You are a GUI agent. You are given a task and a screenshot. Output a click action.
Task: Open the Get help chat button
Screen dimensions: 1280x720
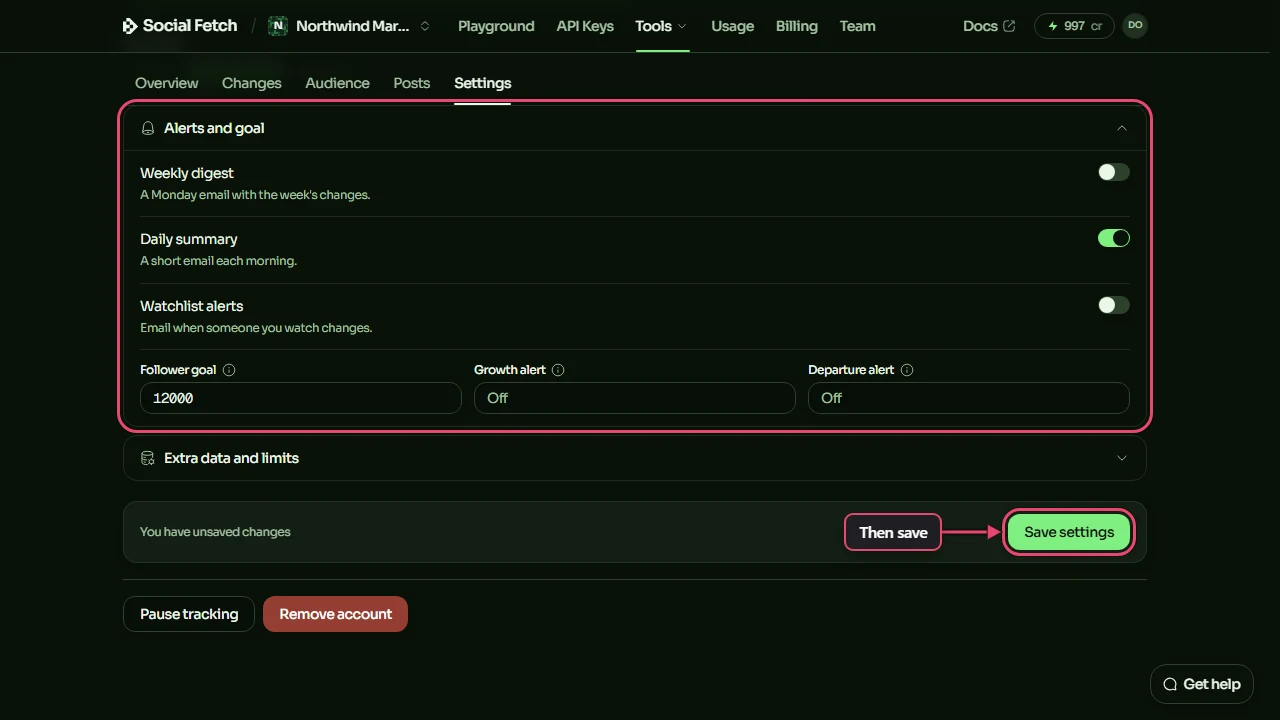pos(1202,684)
